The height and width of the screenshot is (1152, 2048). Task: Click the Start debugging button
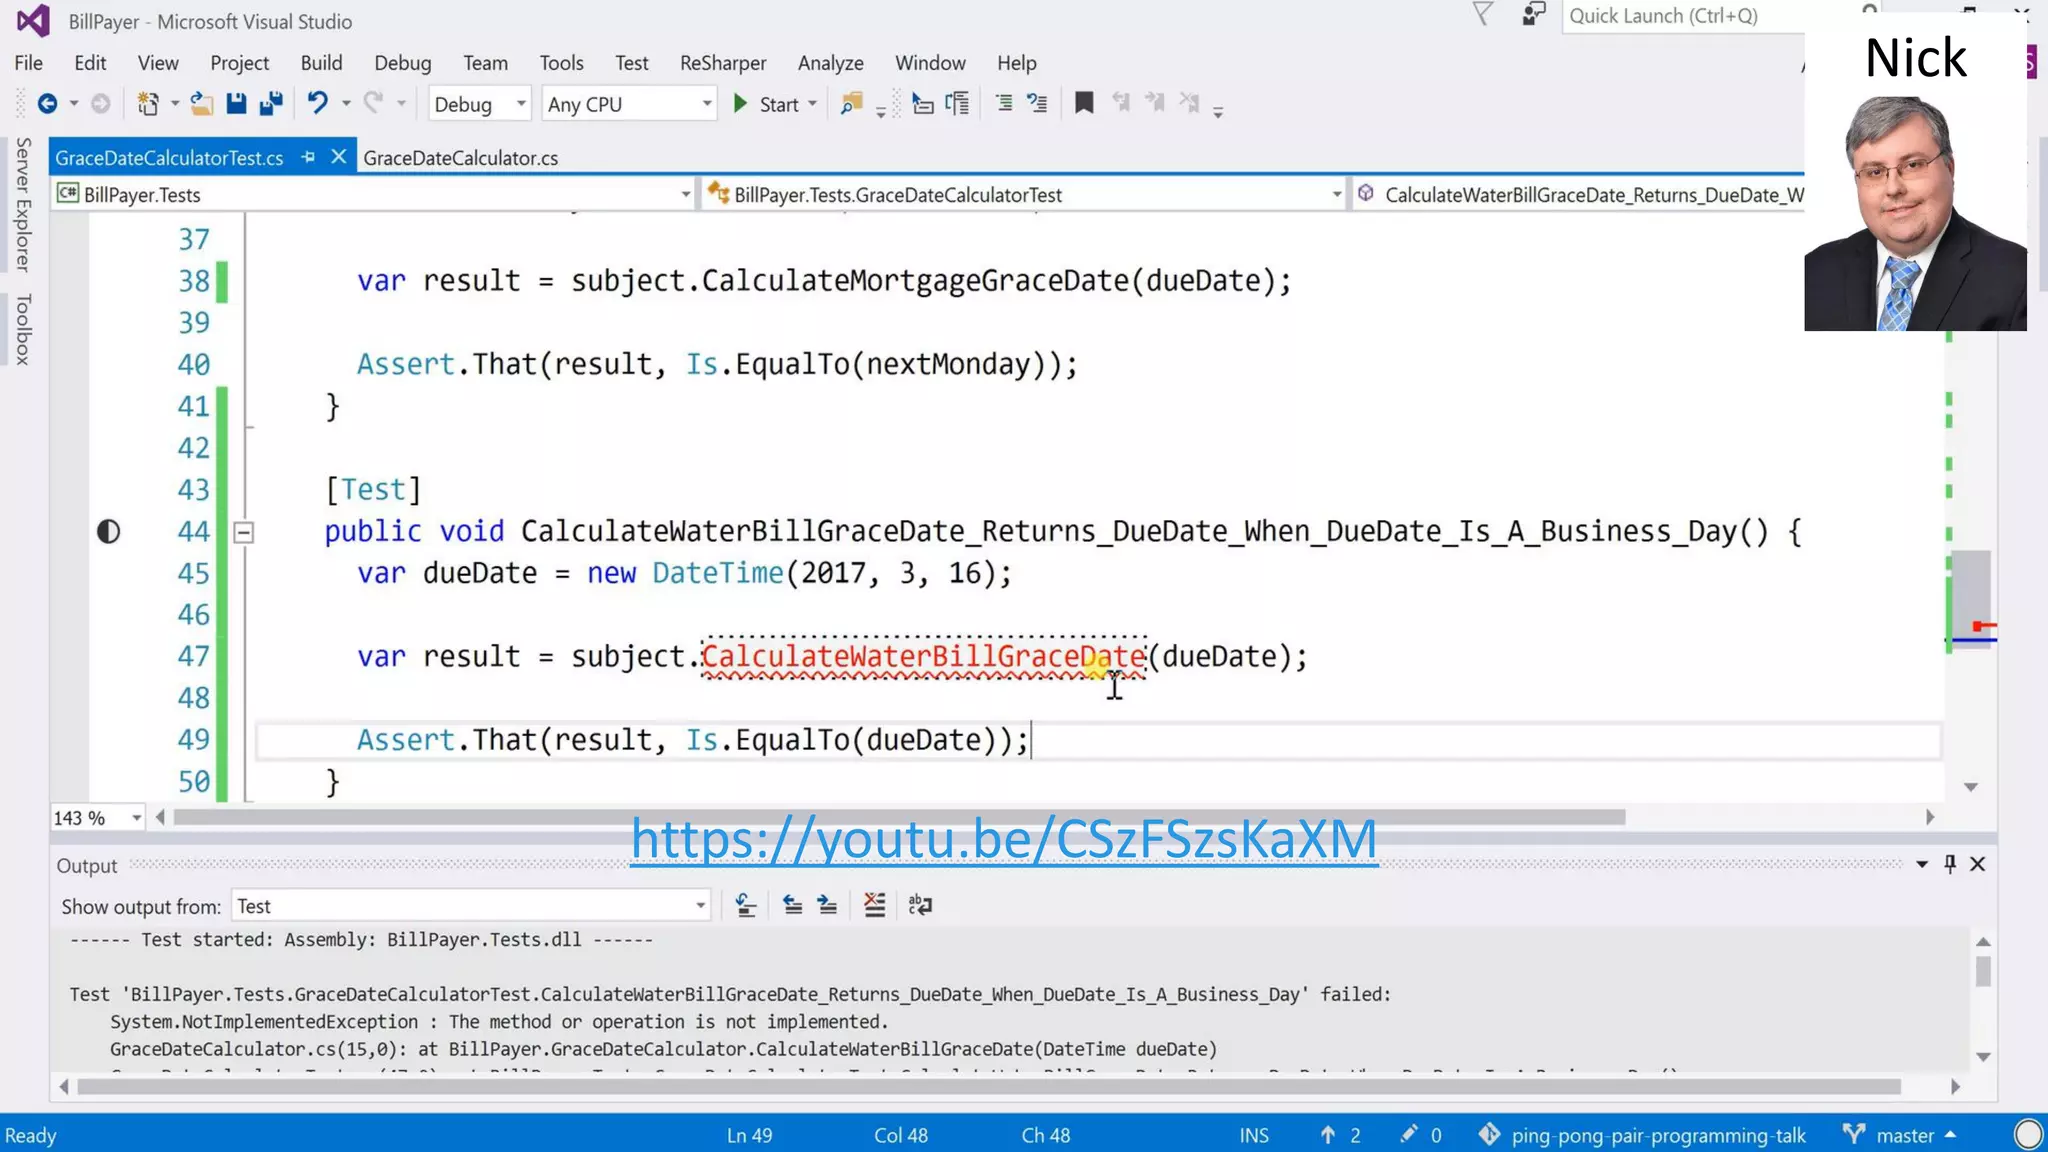[x=768, y=104]
